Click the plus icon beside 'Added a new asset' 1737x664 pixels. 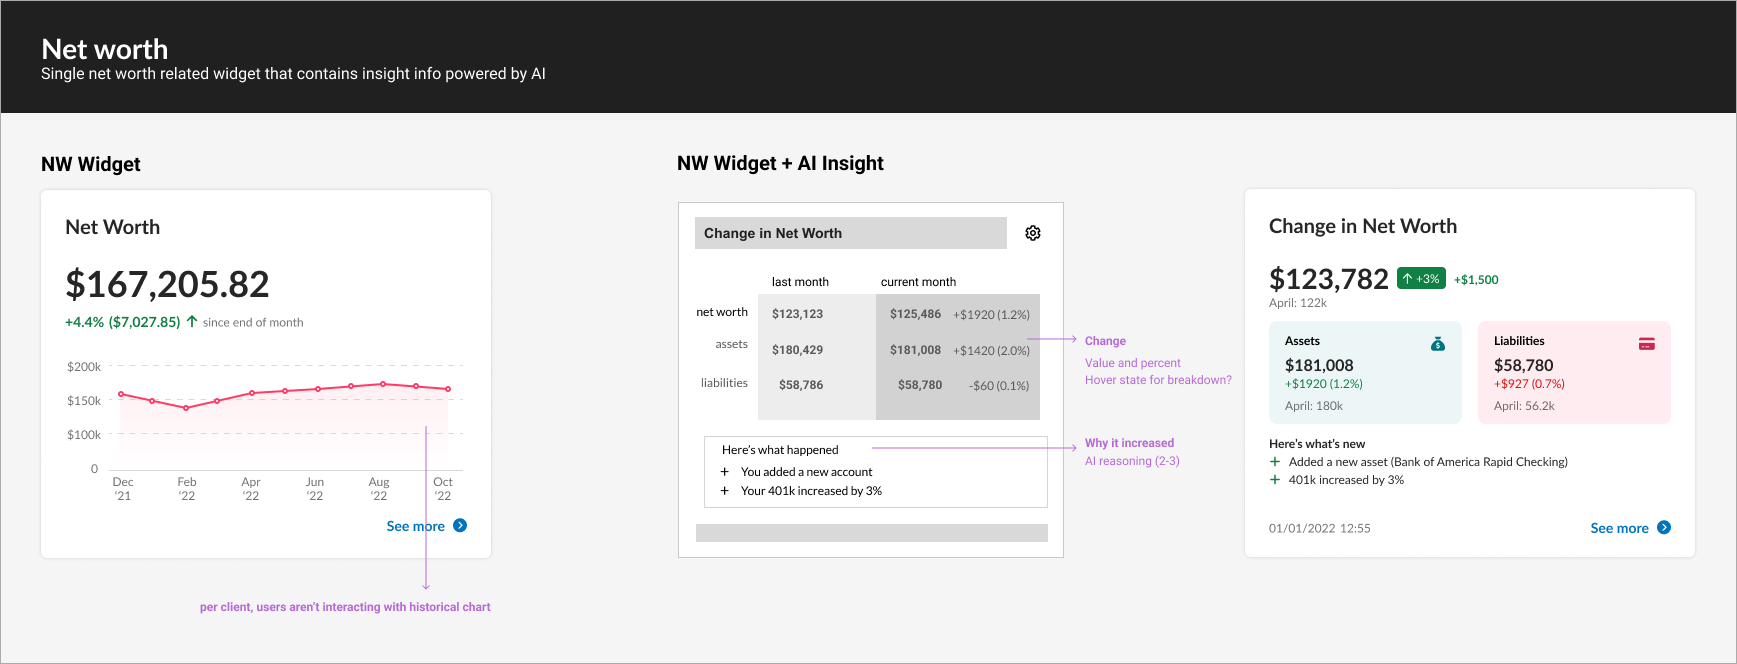click(x=1275, y=462)
